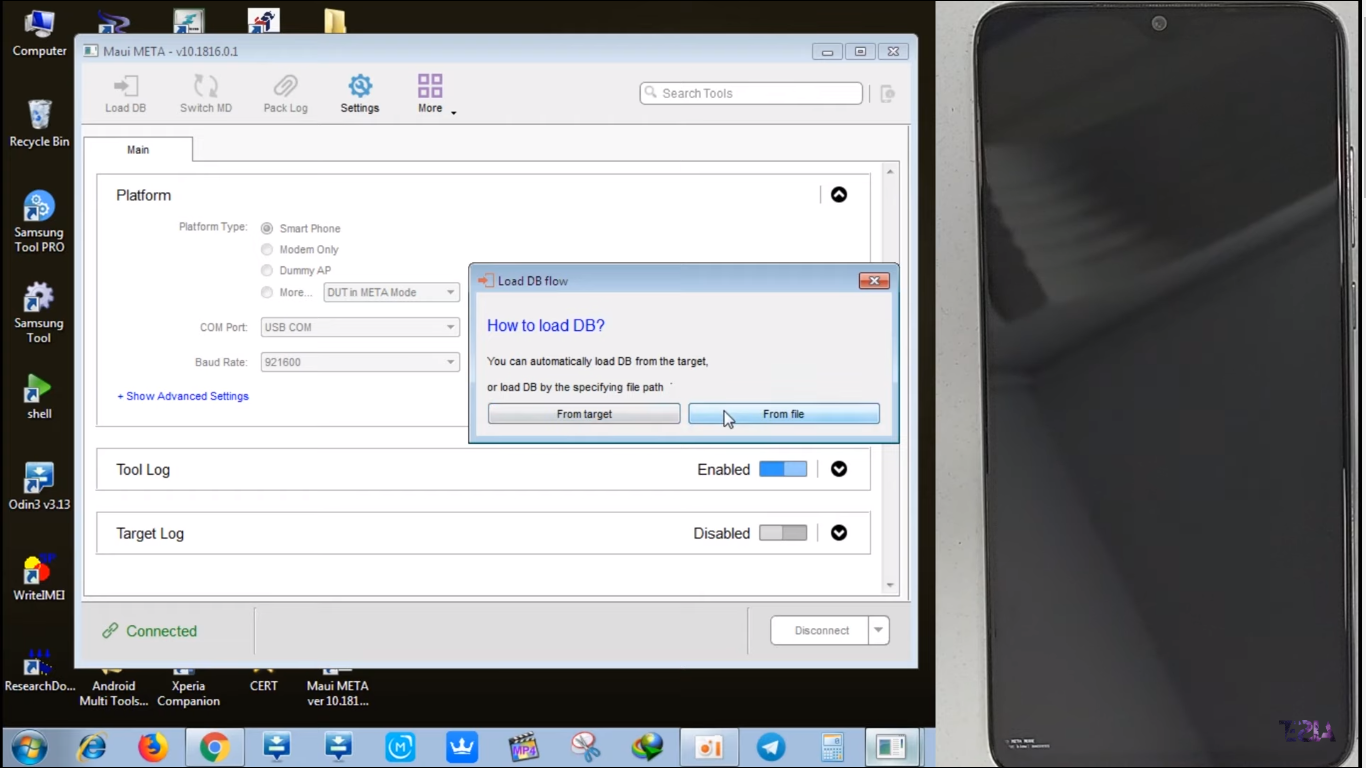The width and height of the screenshot is (1366, 768).
Task: Click the green Connected link icon
Action: click(110, 631)
